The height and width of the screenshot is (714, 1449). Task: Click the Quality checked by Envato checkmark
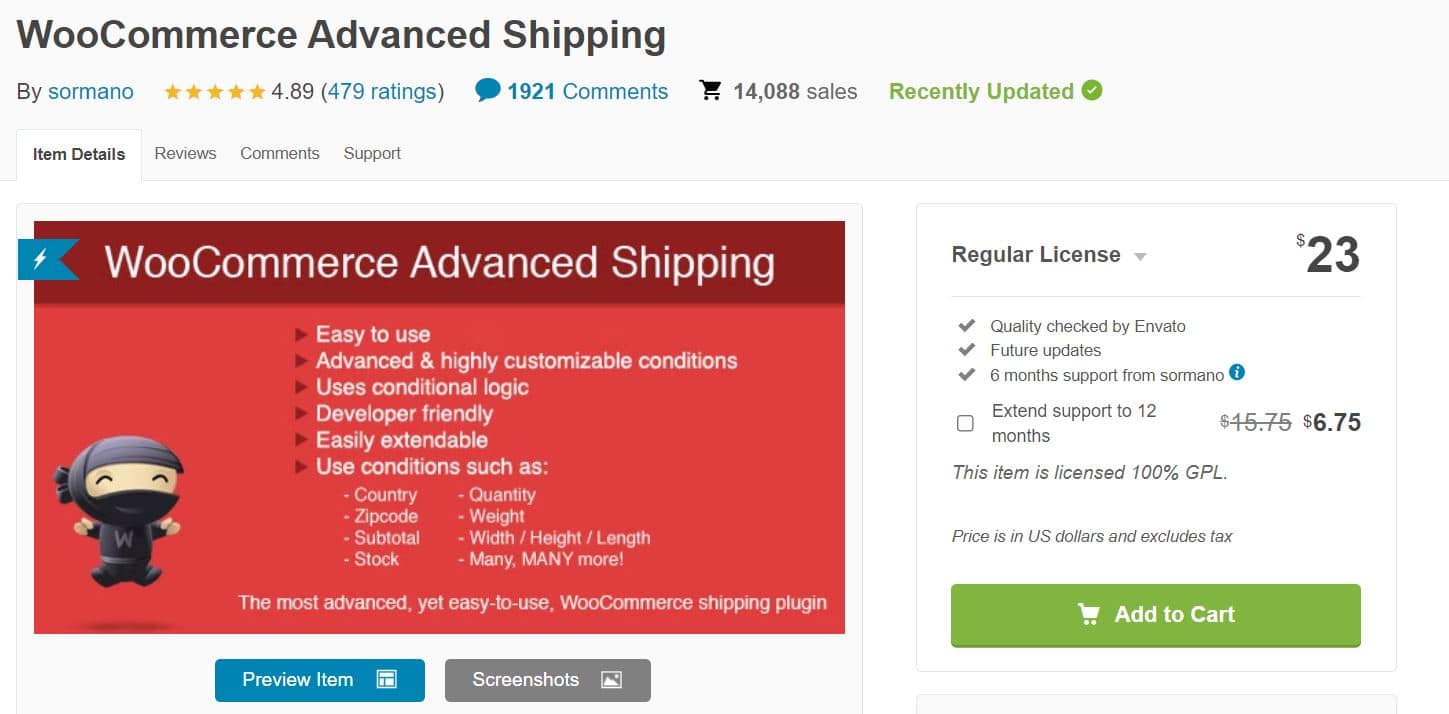click(x=966, y=324)
